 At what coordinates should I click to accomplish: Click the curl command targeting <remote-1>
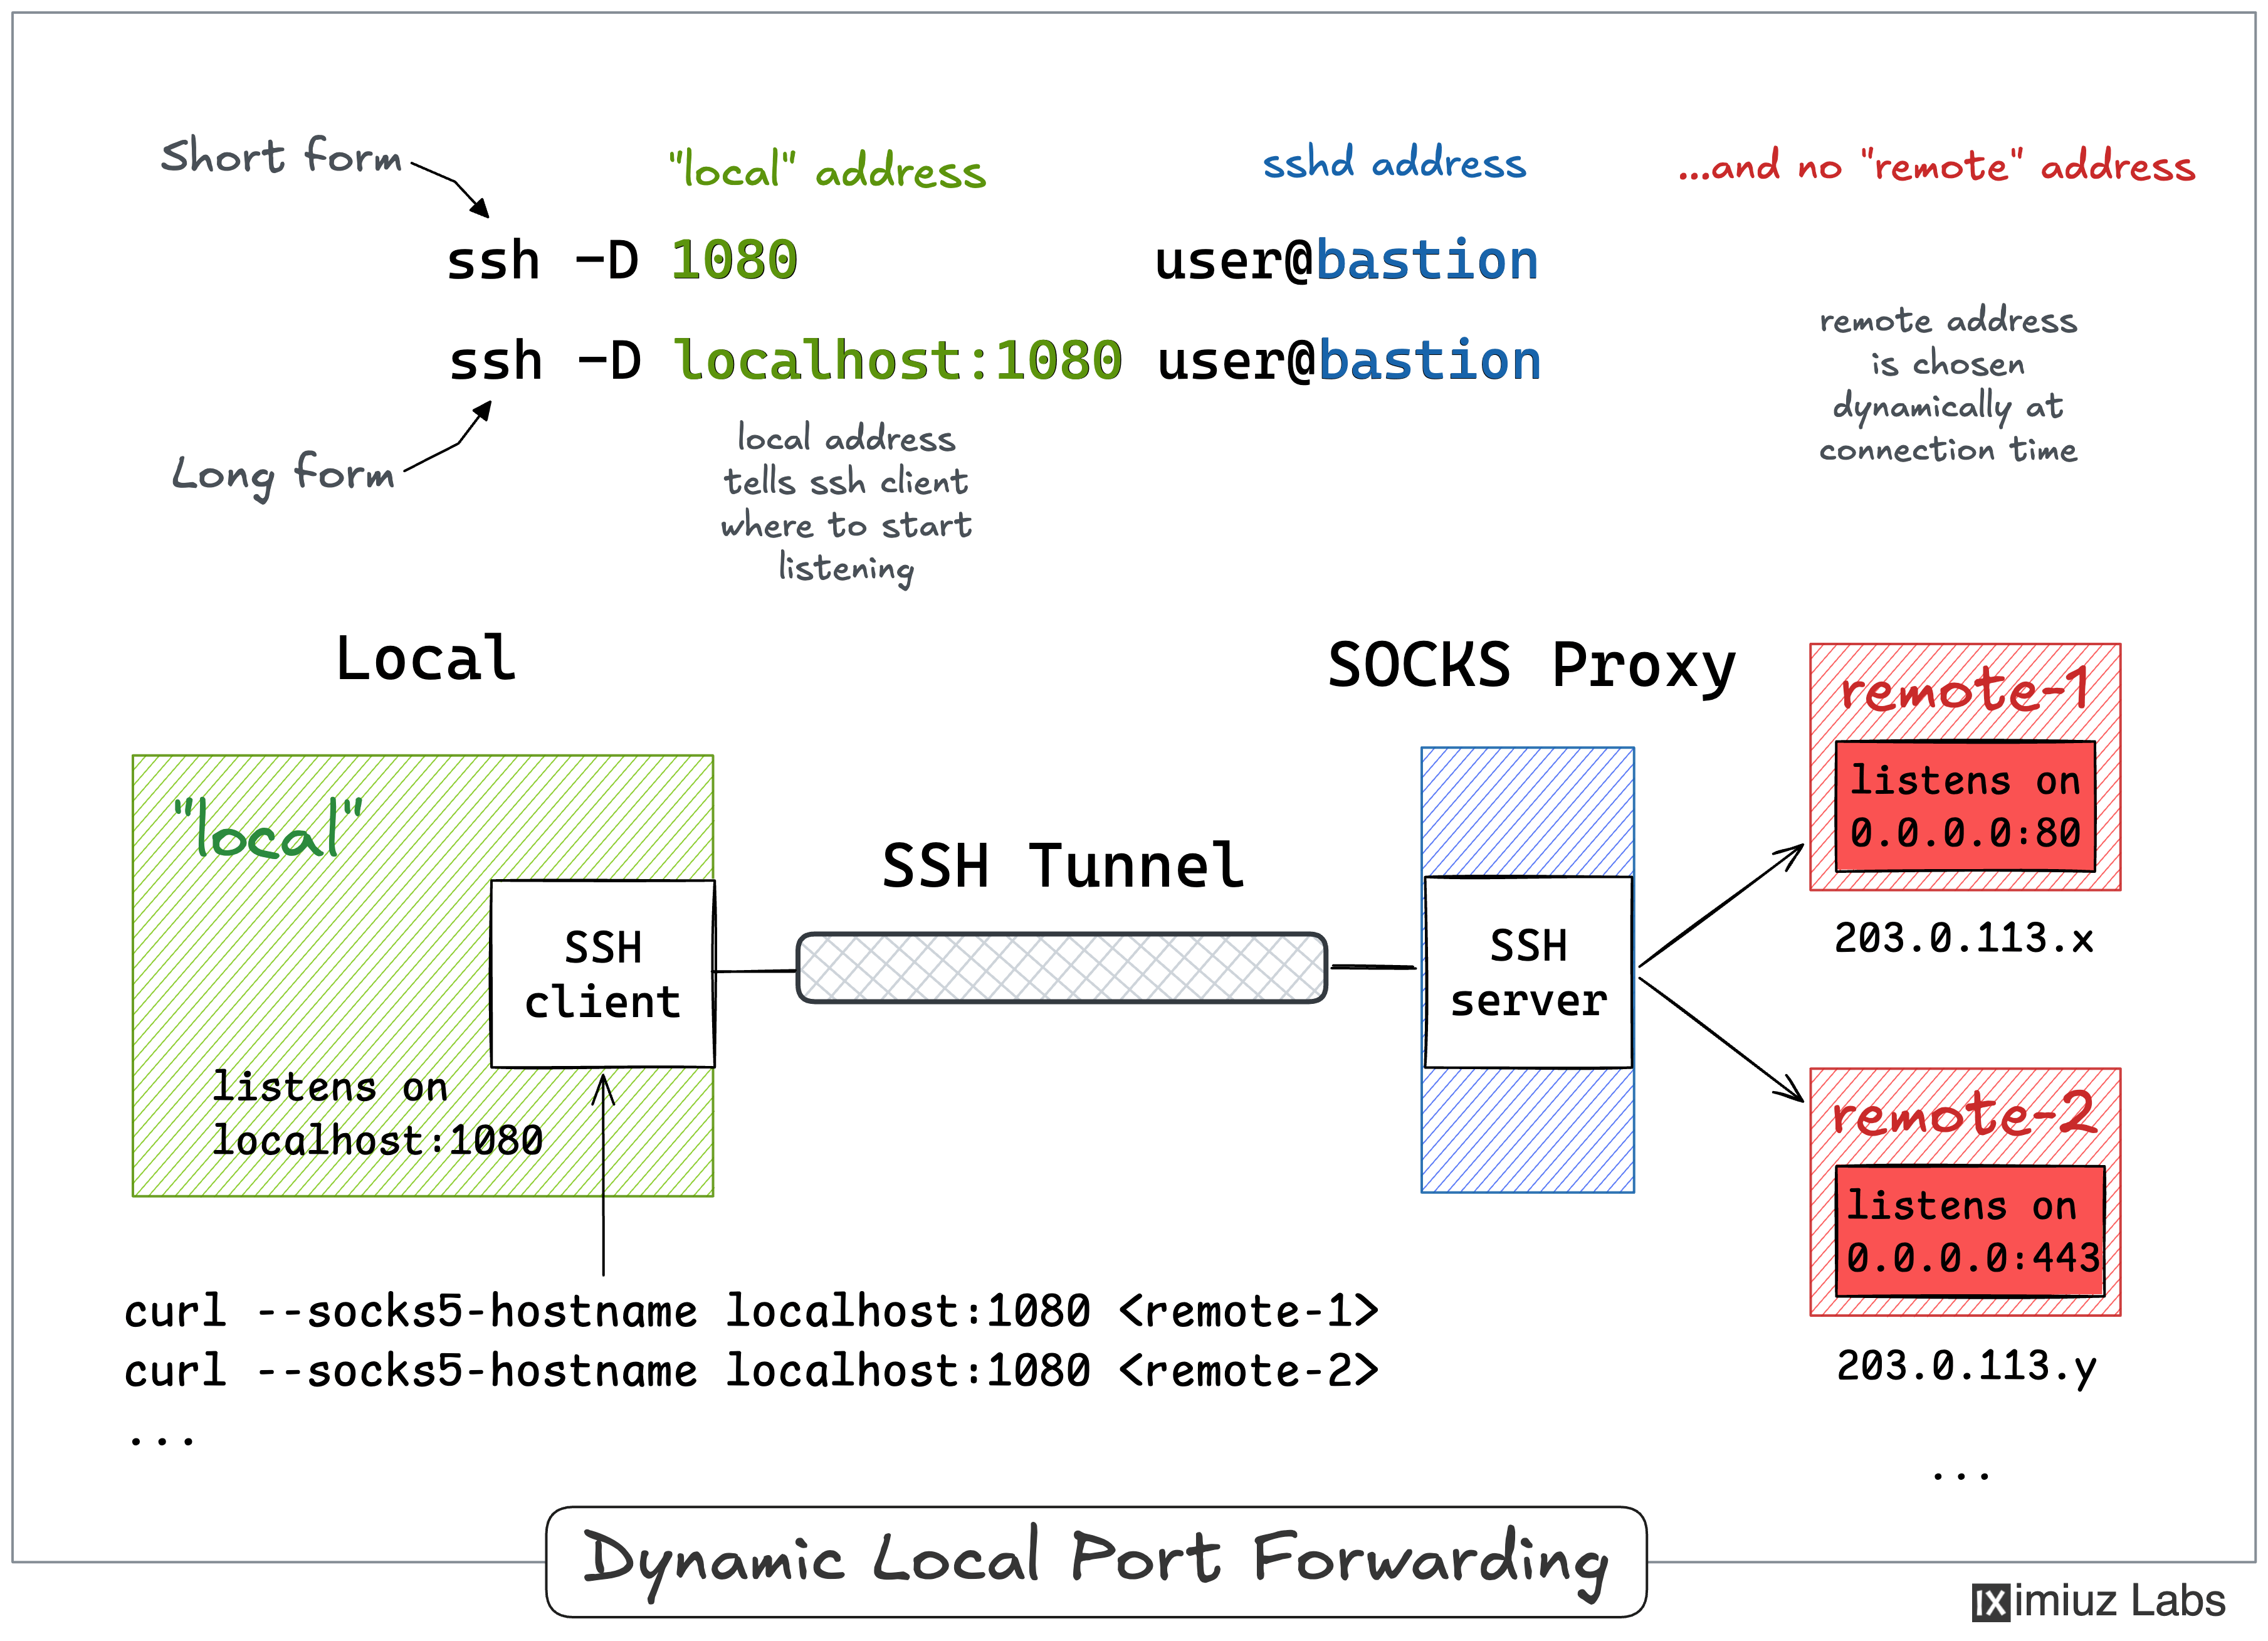point(751,1311)
